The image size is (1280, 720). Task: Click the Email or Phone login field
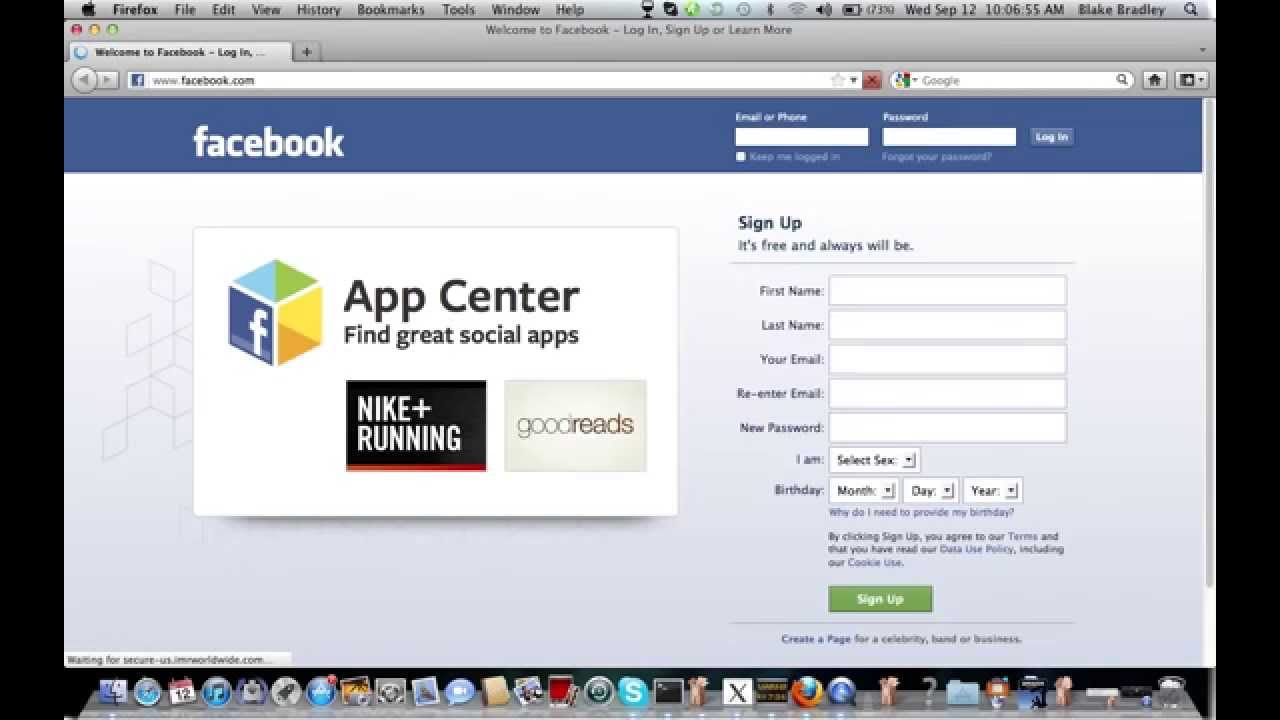pos(802,137)
